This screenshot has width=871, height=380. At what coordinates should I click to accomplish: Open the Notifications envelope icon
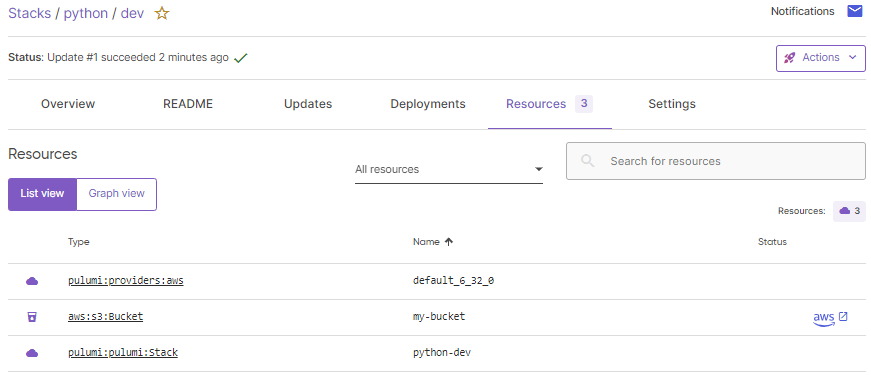pyautogui.click(x=854, y=11)
